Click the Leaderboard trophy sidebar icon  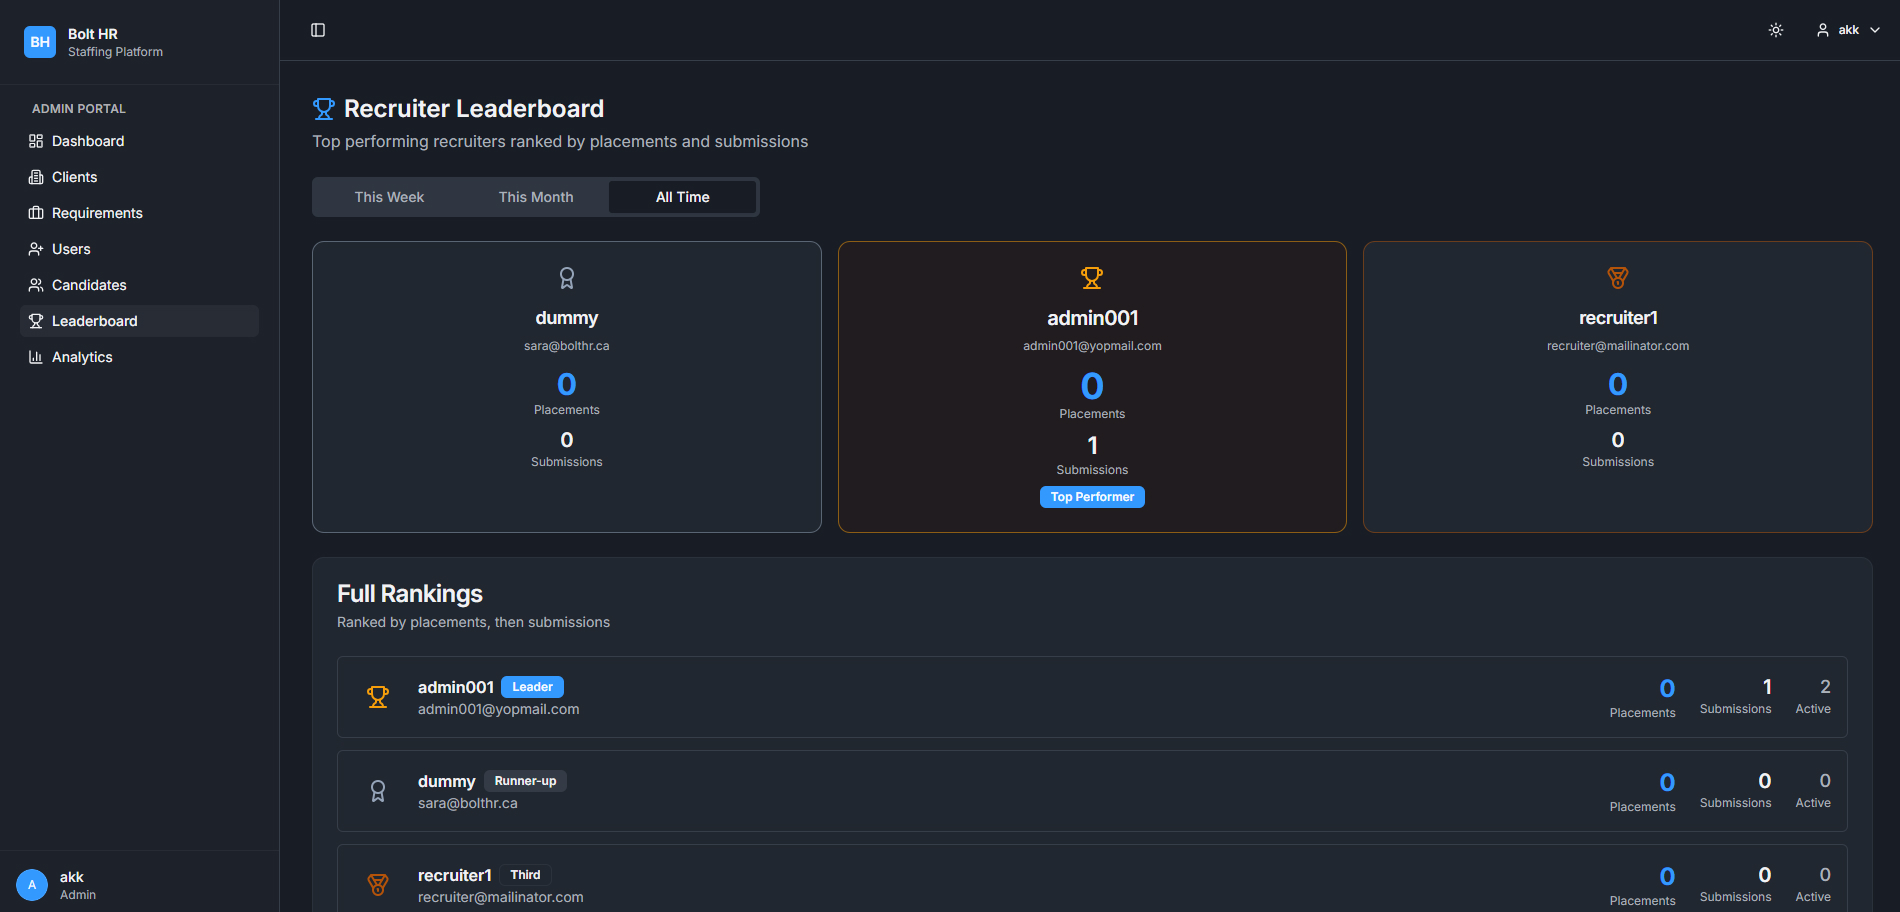pos(36,321)
